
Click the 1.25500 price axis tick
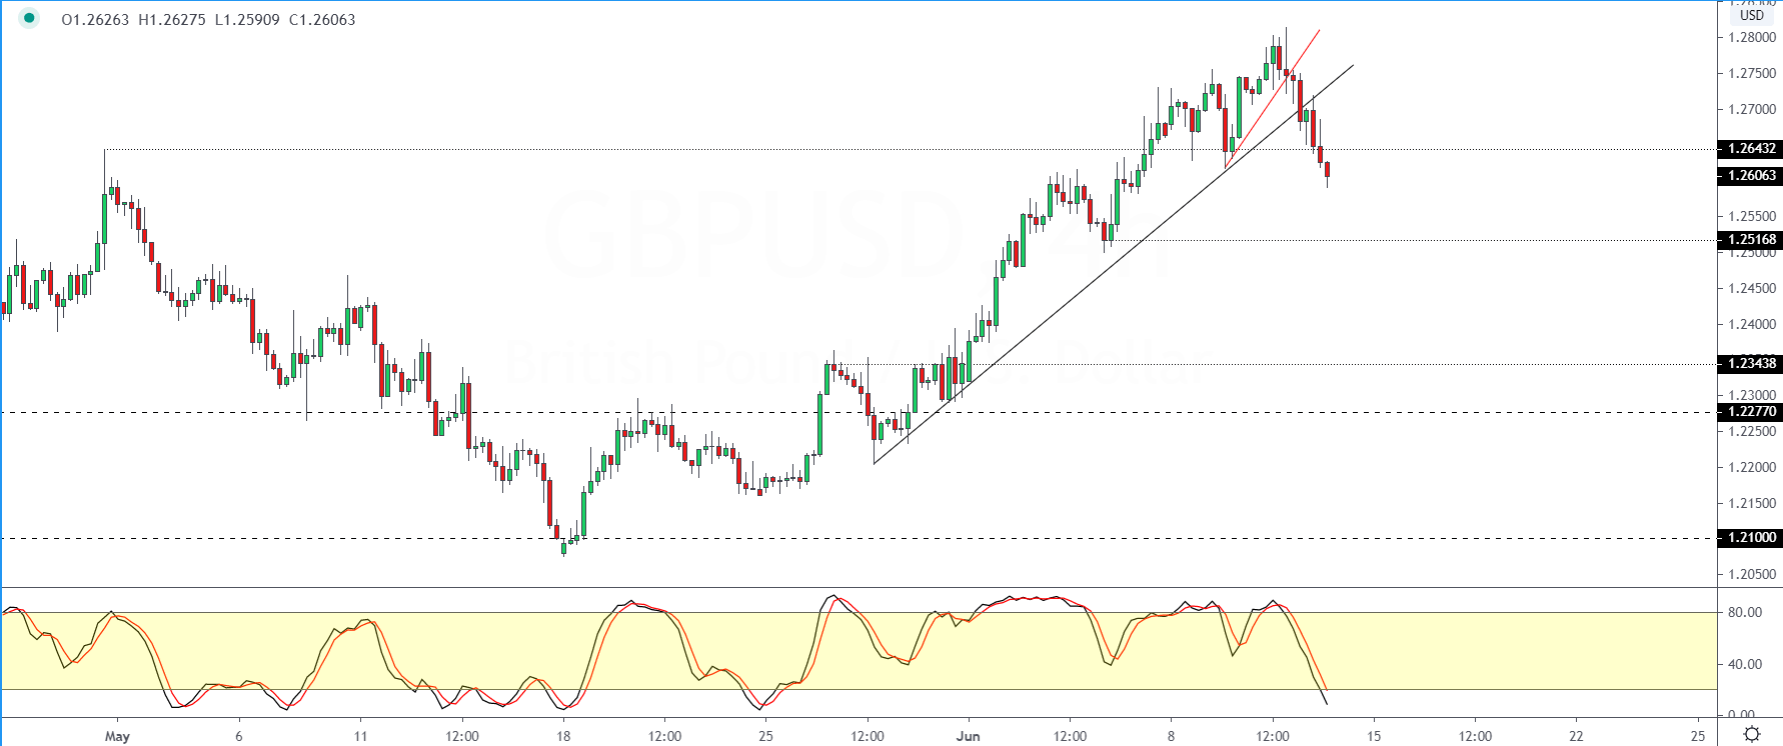[x=1752, y=216]
